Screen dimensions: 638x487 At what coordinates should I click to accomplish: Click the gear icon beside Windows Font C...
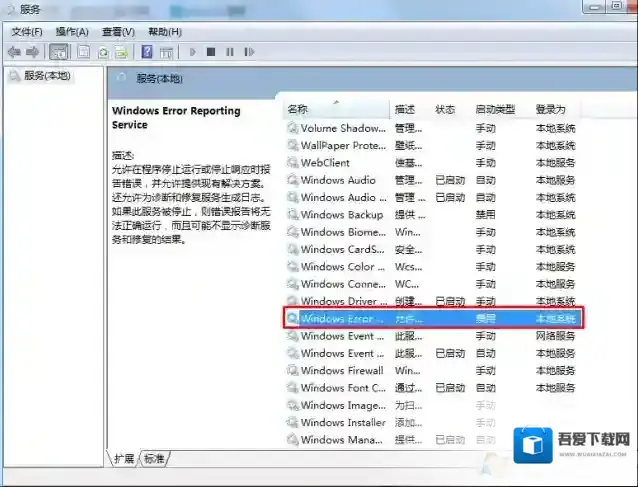[293, 388]
